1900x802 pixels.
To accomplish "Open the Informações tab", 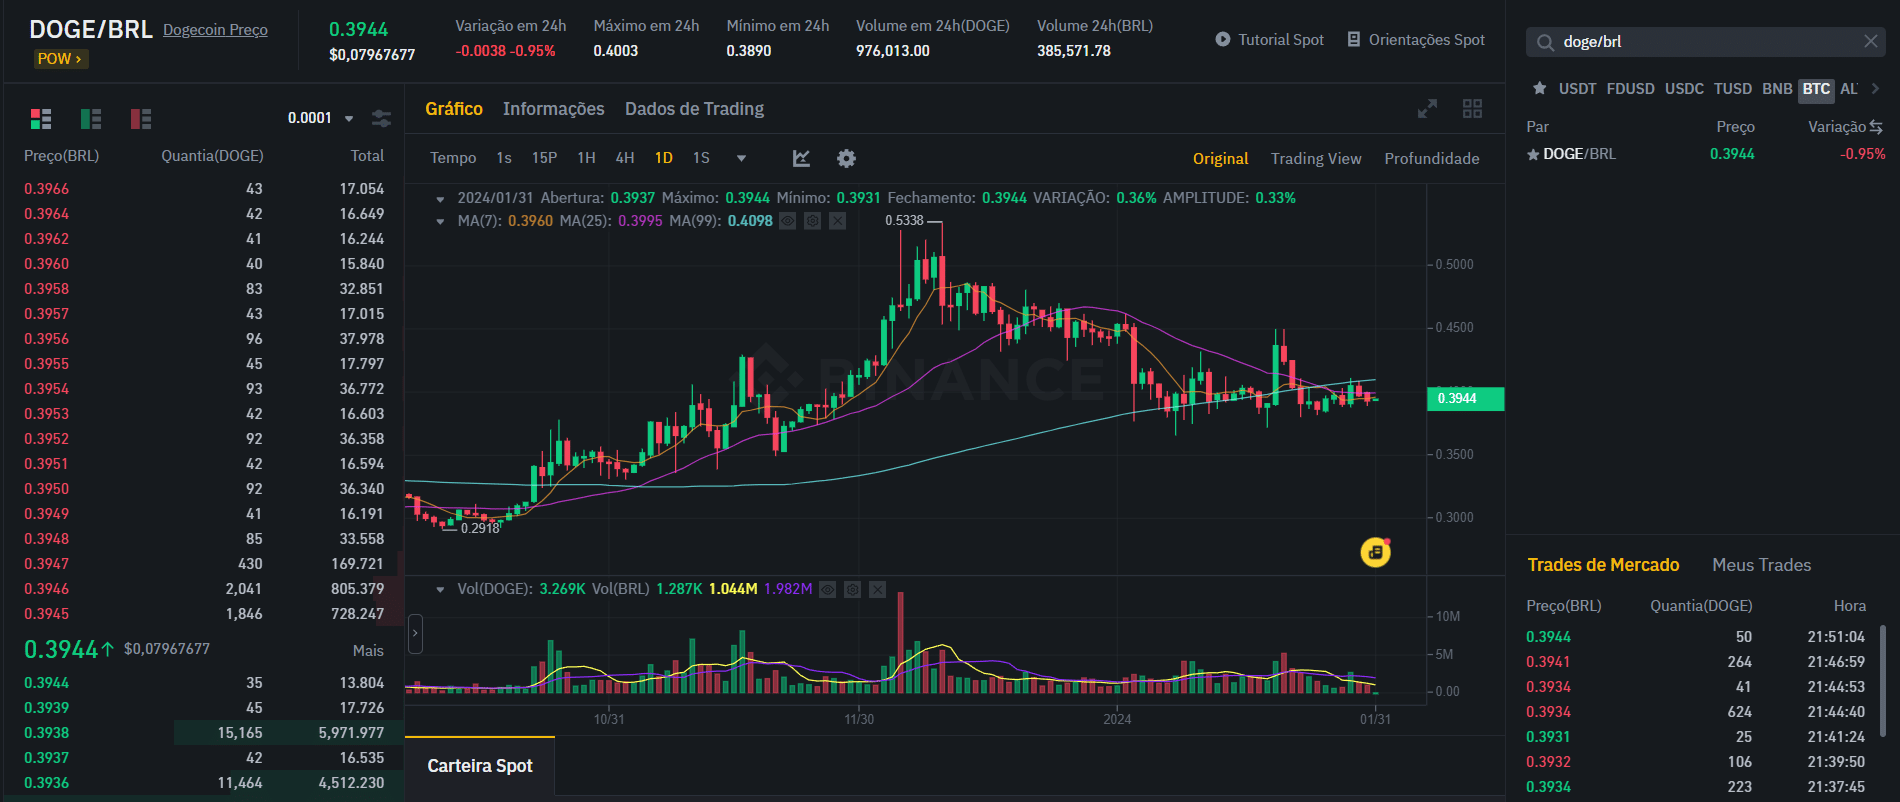I will (553, 109).
